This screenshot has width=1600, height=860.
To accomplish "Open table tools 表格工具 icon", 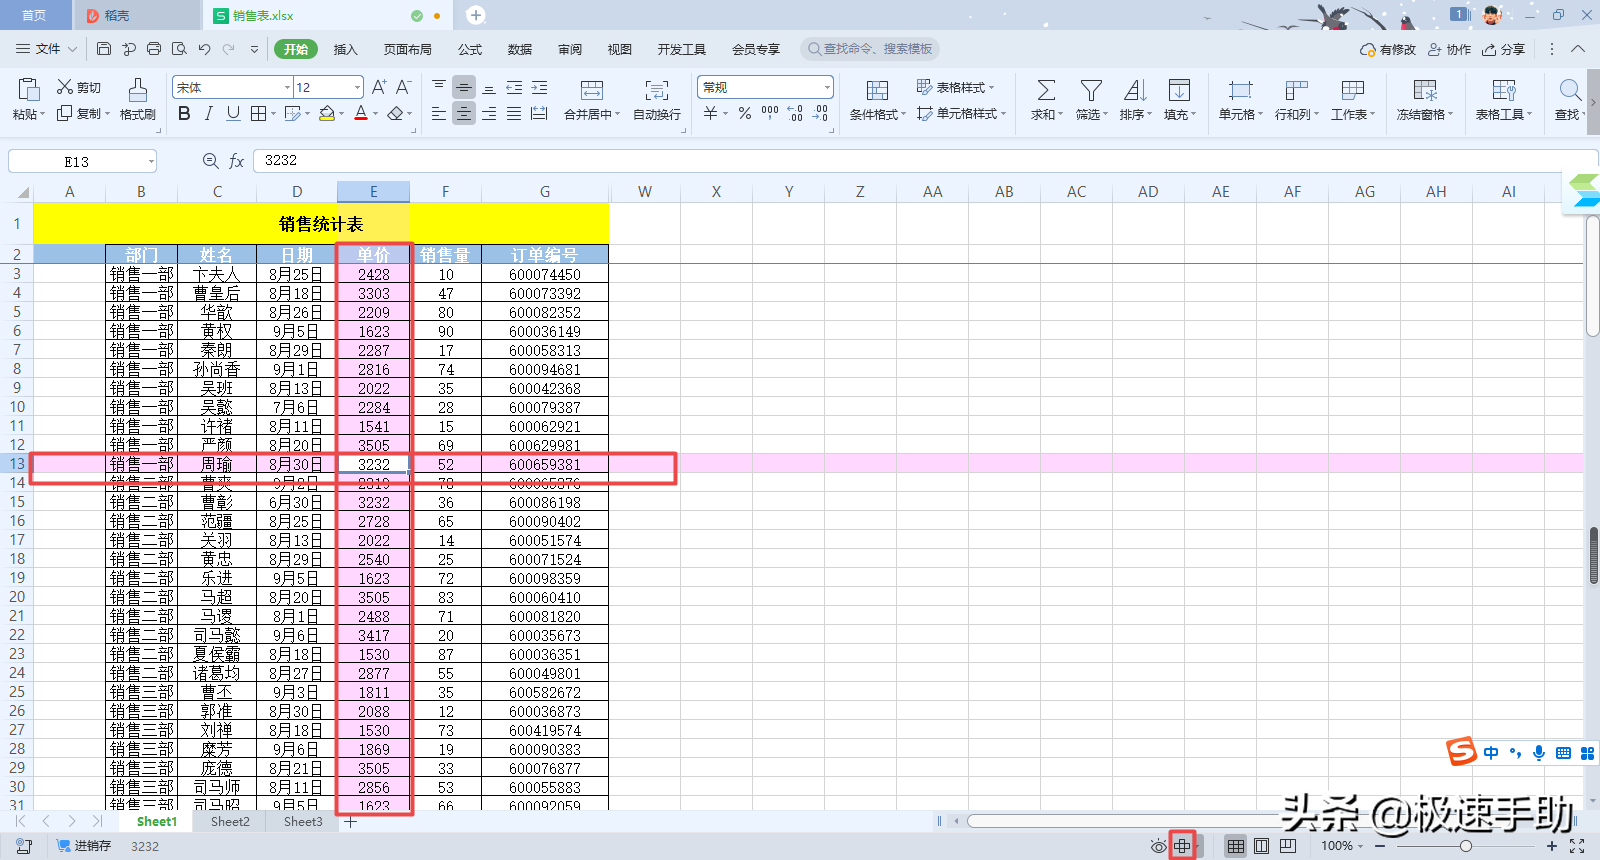I will (1504, 90).
